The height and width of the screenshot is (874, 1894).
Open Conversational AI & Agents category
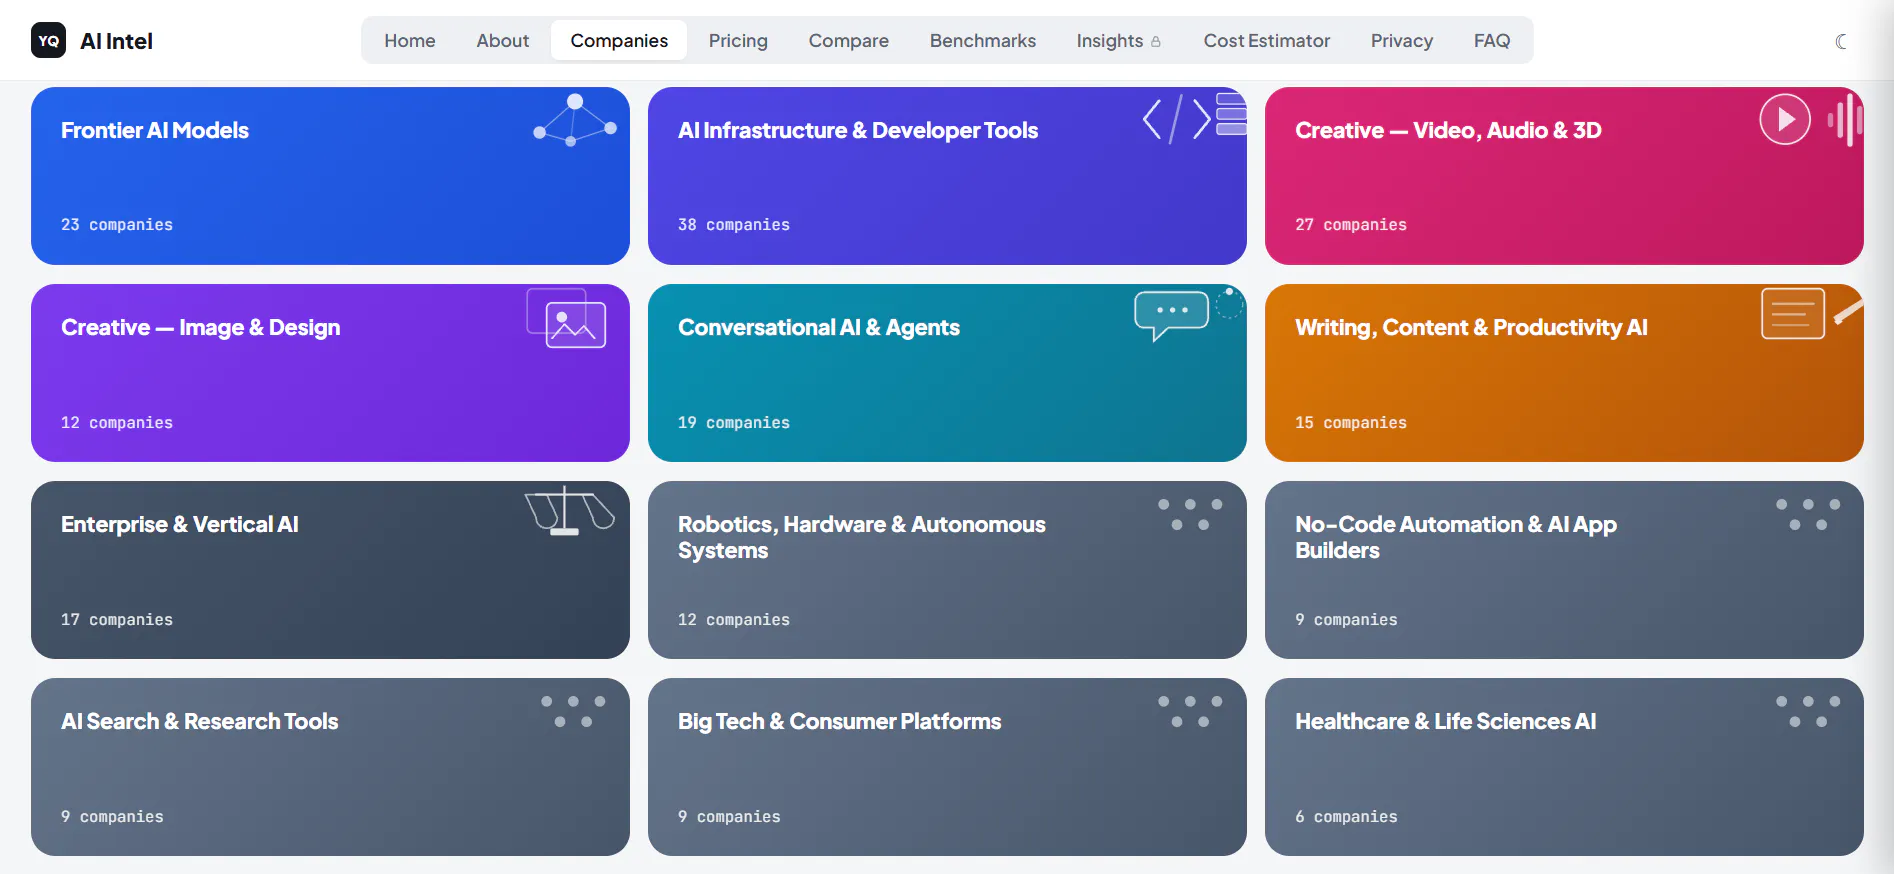coord(947,373)
